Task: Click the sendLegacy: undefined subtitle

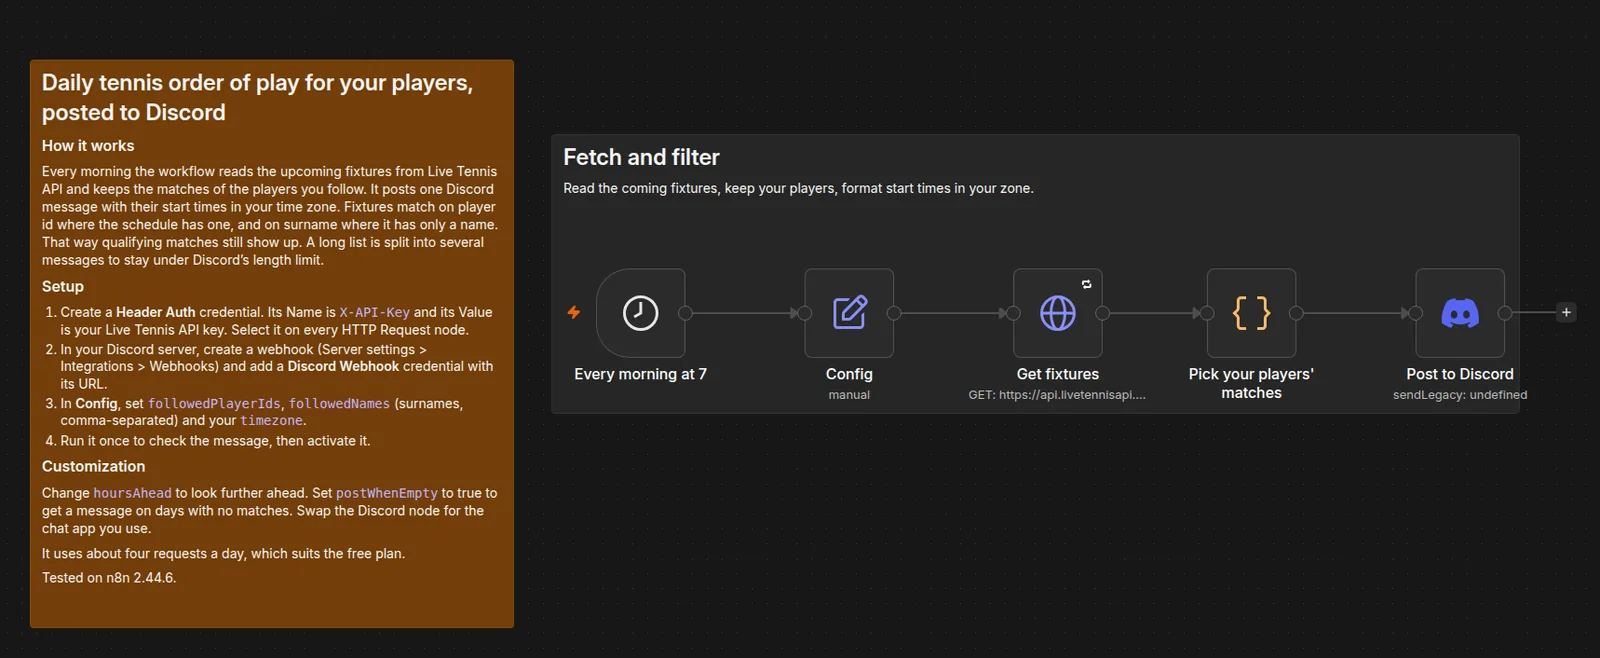Action: point(1460,395)
